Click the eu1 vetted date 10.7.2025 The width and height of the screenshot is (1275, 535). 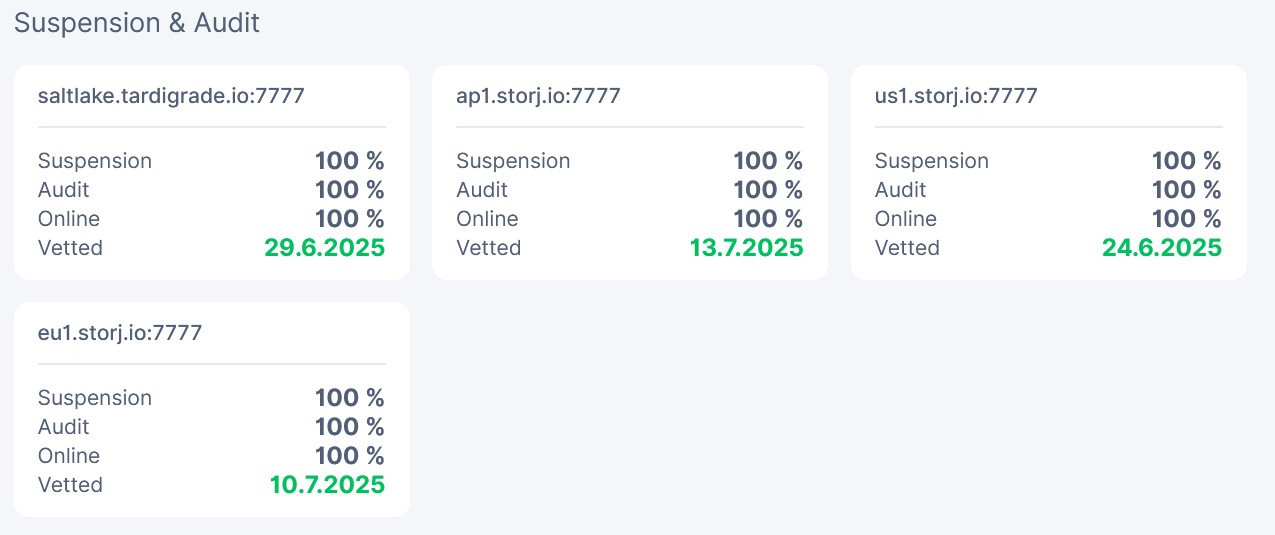[327, 485]
